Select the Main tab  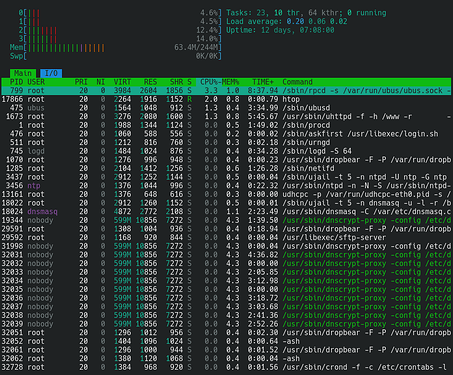(23, 73)
